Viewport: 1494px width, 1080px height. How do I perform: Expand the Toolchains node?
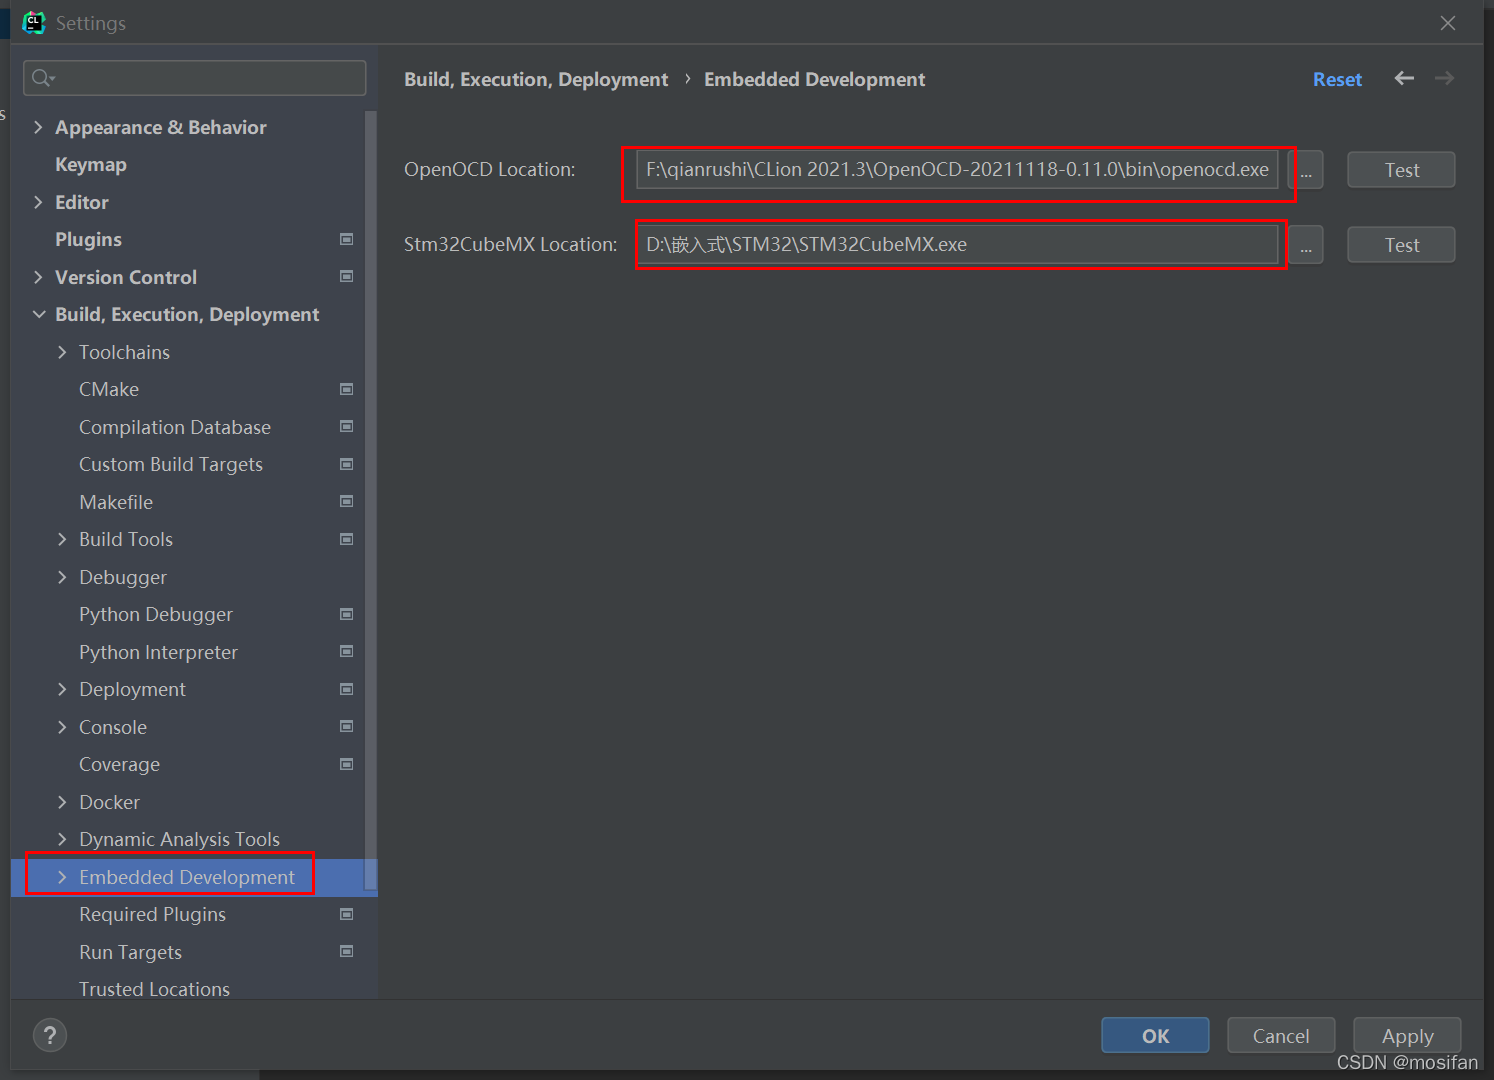62,352
